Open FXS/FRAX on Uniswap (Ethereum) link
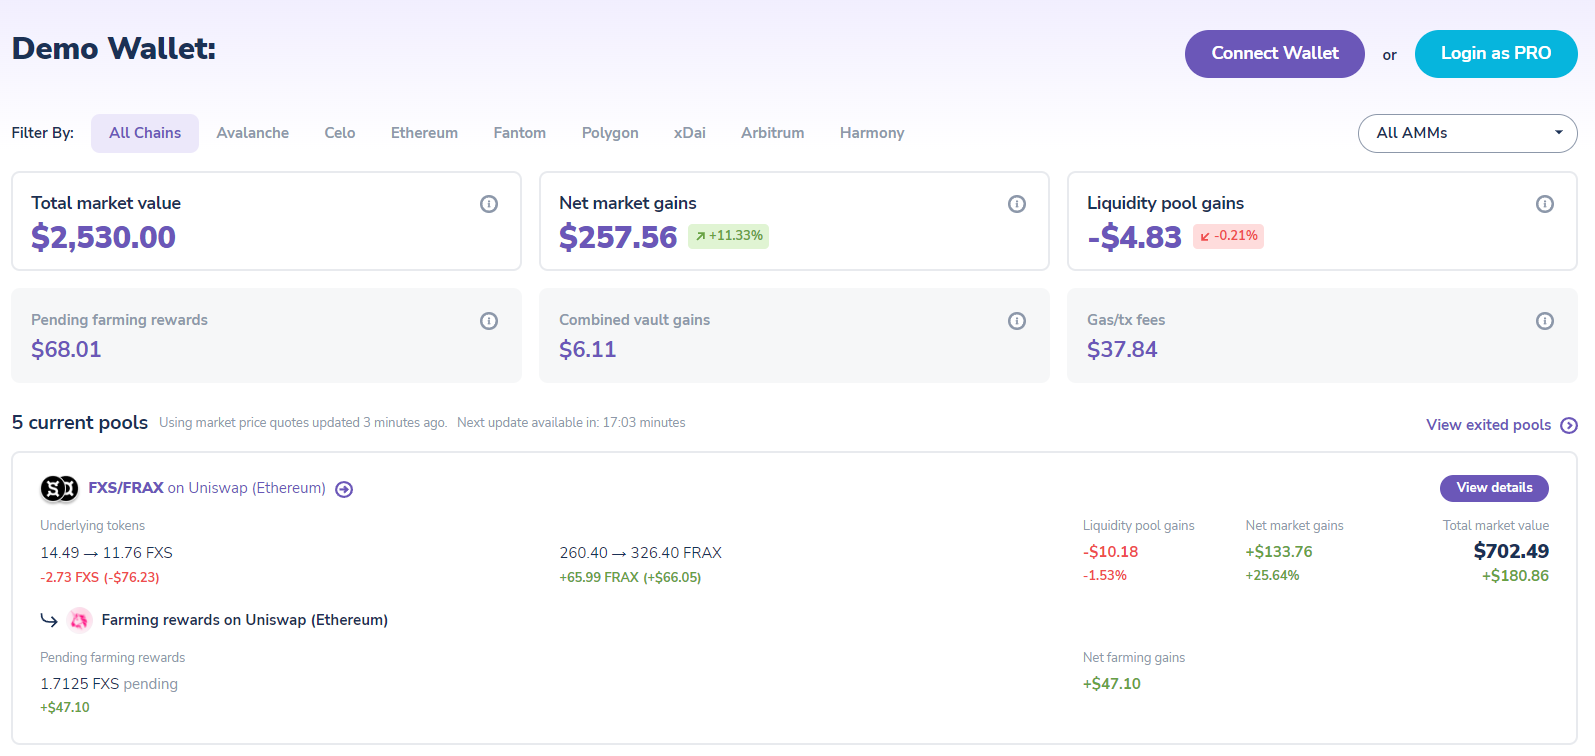Viewport: 1595px width, 756px height. pyautogui.click(x=207, y=488)
